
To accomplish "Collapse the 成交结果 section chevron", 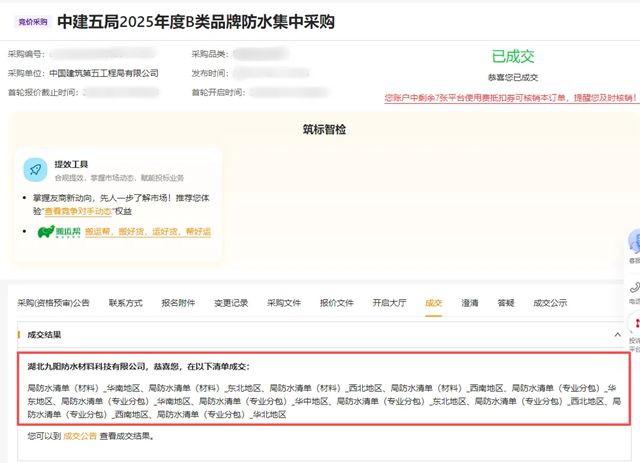I will click(x=617, y=334).
